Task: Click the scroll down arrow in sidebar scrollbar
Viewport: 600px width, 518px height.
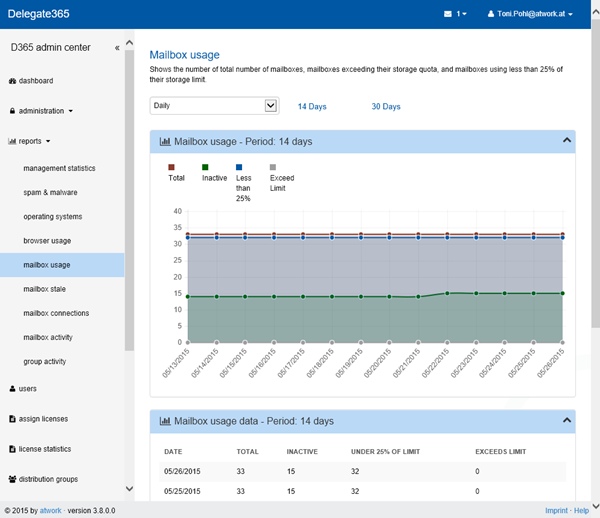Action: click(129, 488)
